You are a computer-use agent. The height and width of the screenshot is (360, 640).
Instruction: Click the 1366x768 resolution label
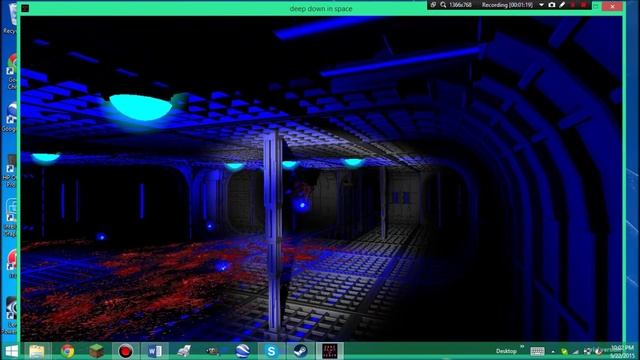pos(460,5)
